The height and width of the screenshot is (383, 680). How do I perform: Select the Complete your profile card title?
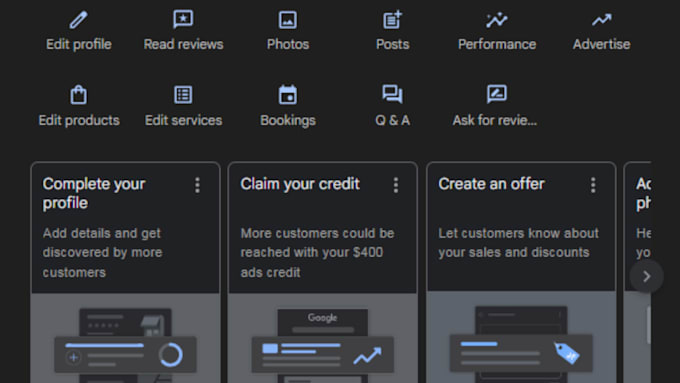click(94, 193)
